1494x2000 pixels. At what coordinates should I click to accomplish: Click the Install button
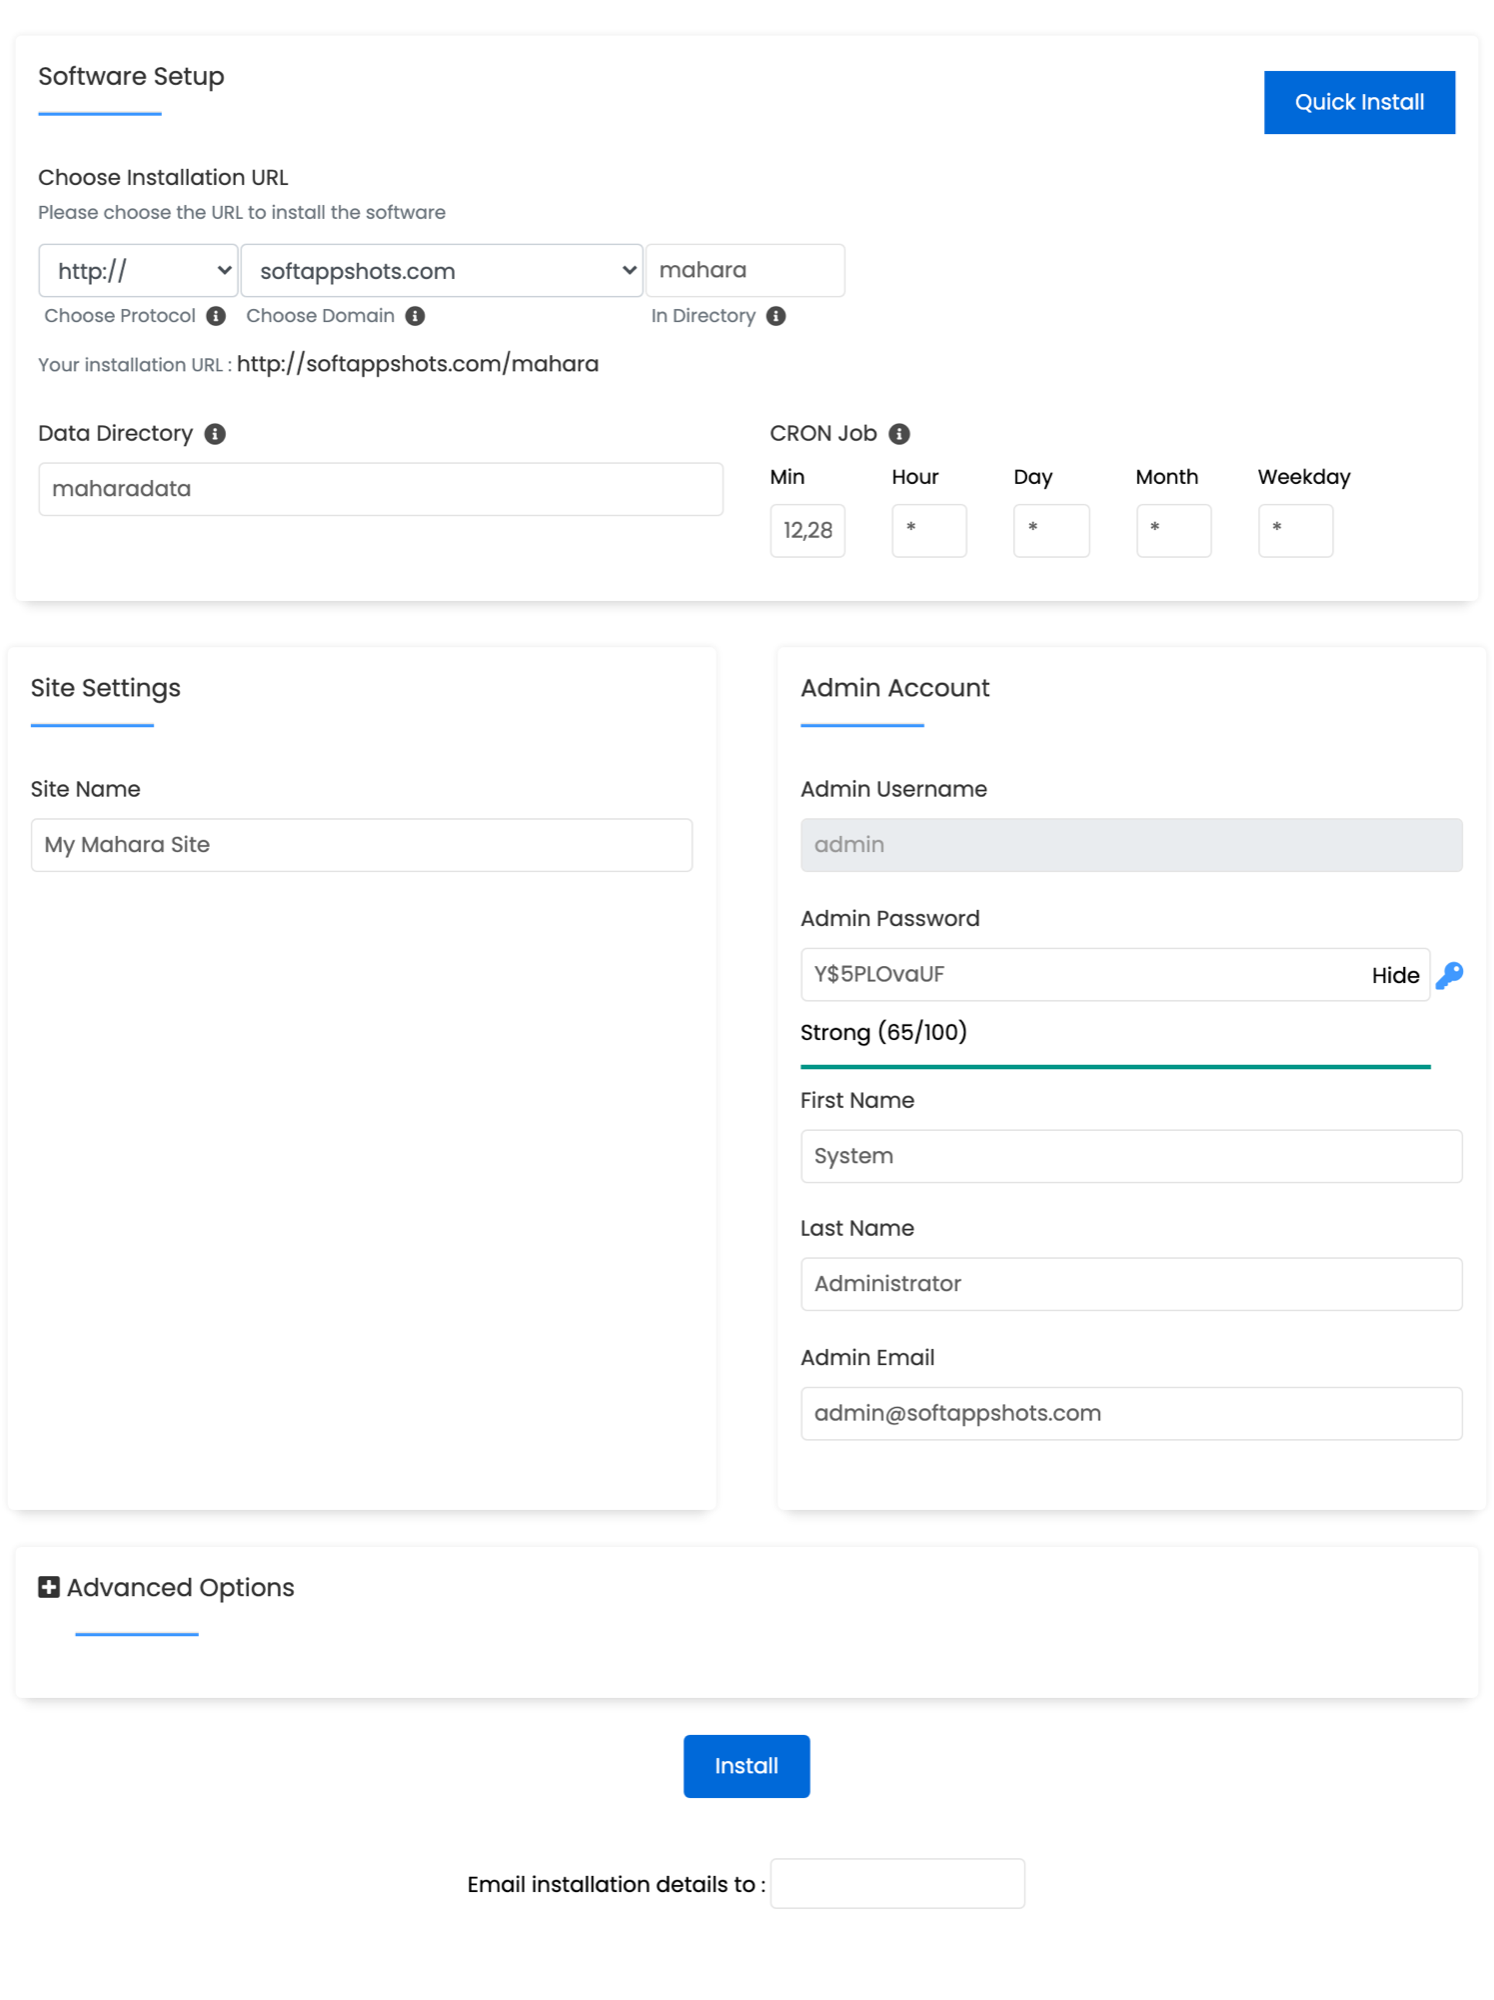click(x=746, y=1766)
